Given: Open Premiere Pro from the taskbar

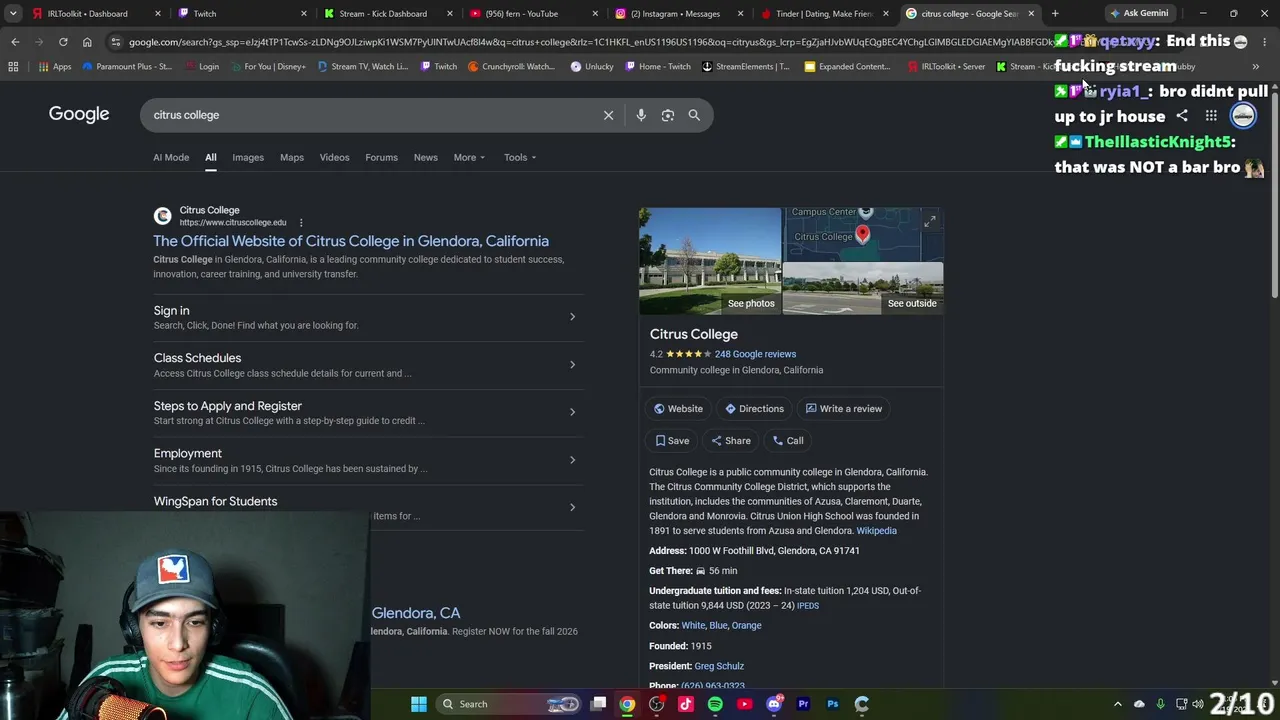Looking at the screenshot, I should tap(803, 704).
